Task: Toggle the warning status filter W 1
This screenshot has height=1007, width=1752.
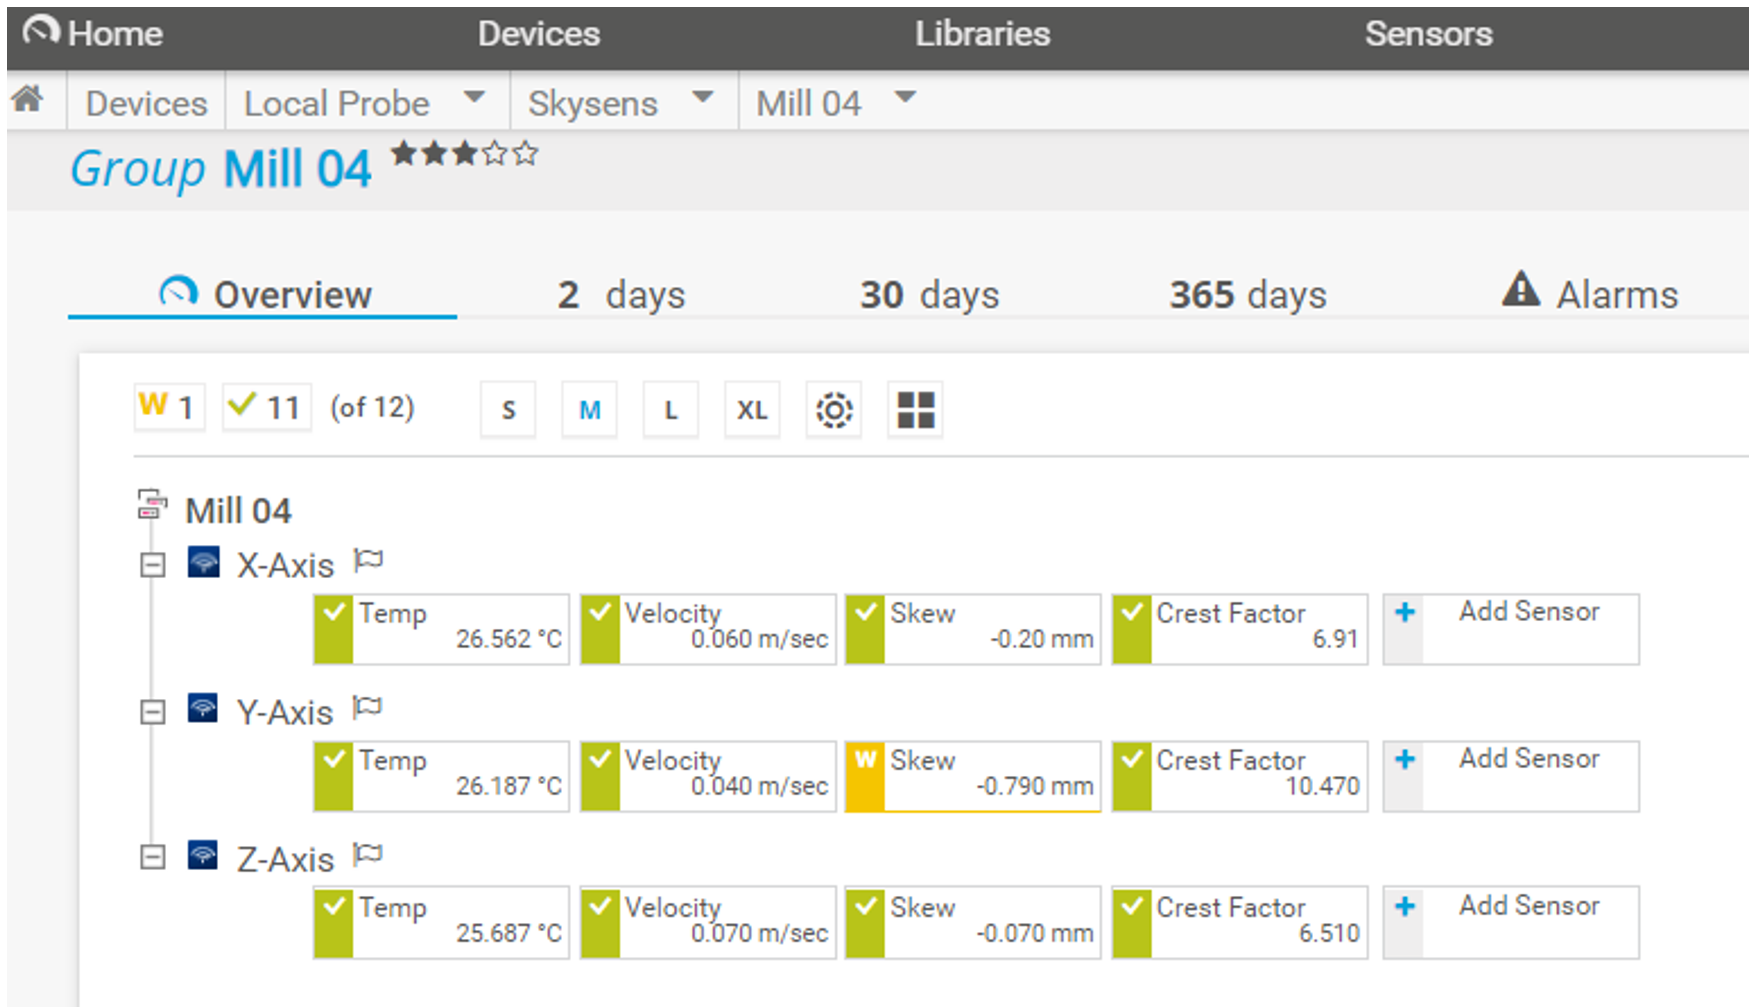Action: pyautogui.click(x=169, y=407)
